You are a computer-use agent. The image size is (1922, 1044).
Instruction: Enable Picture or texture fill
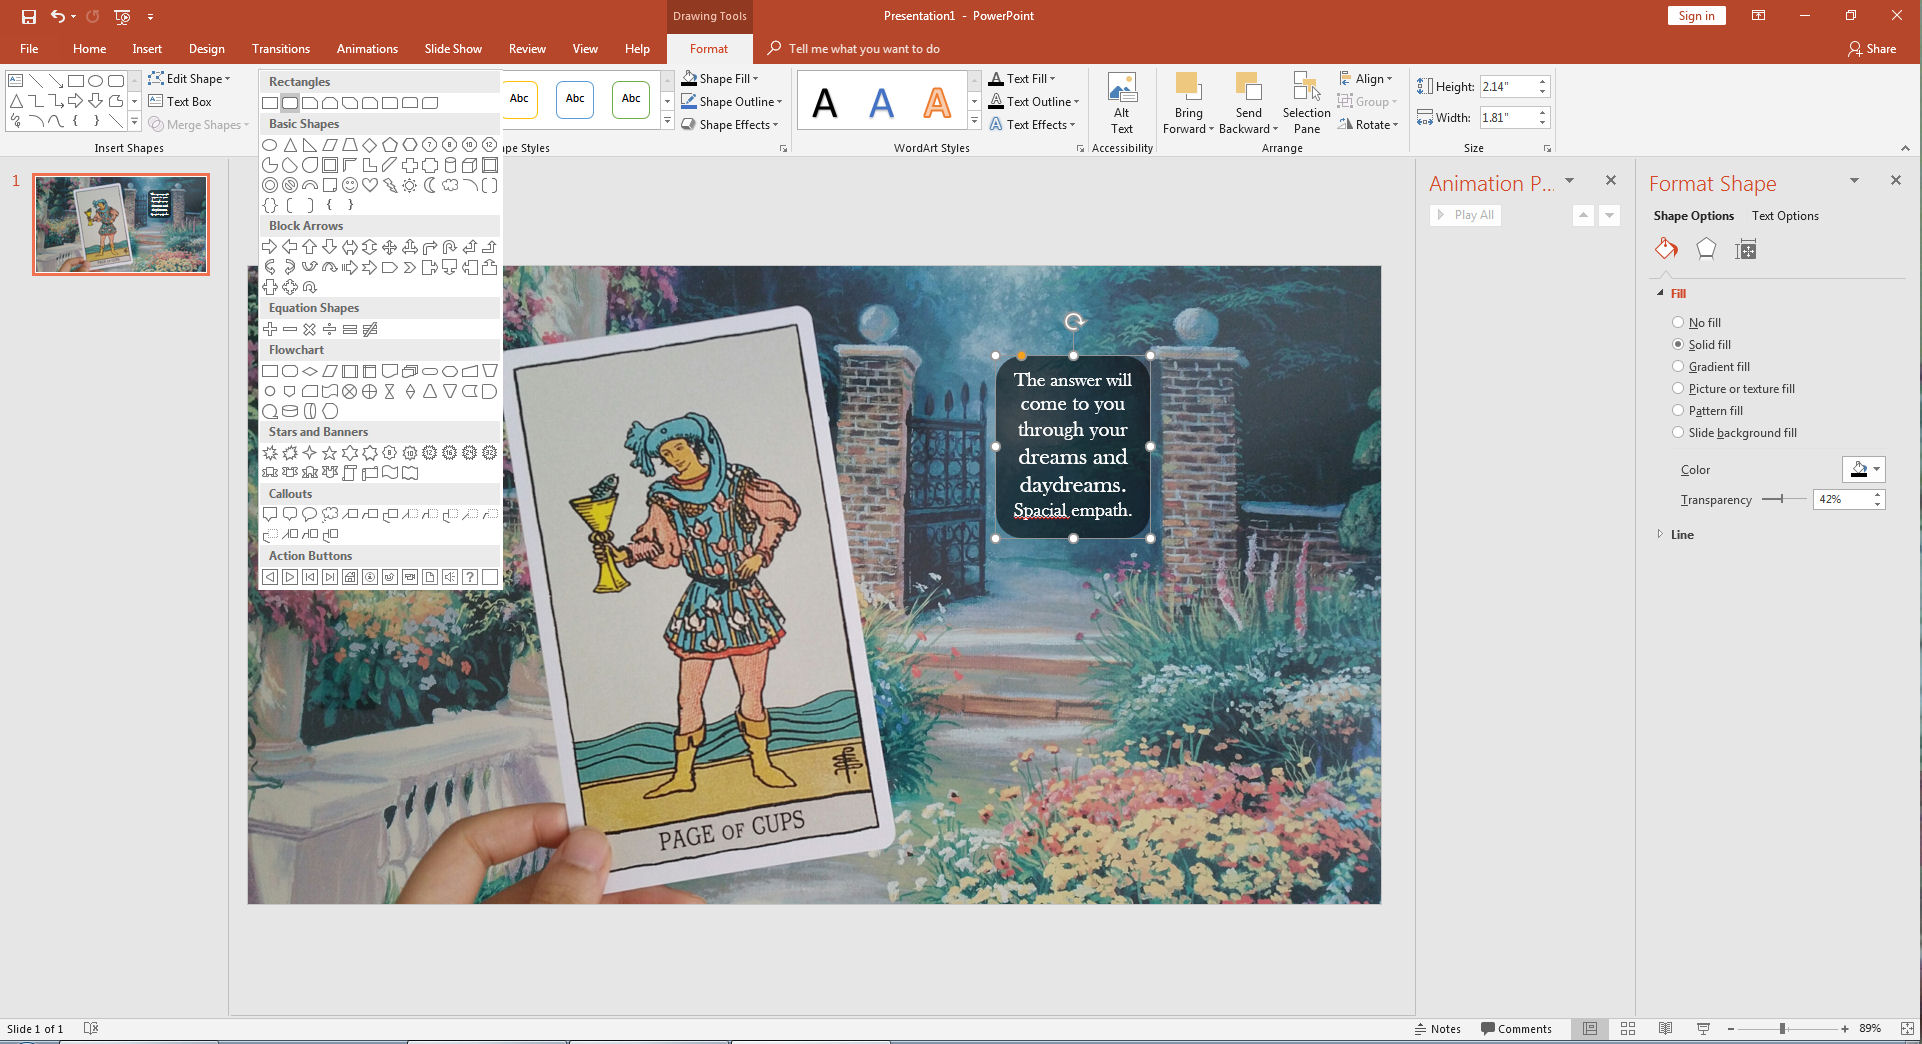point(1678,388)
